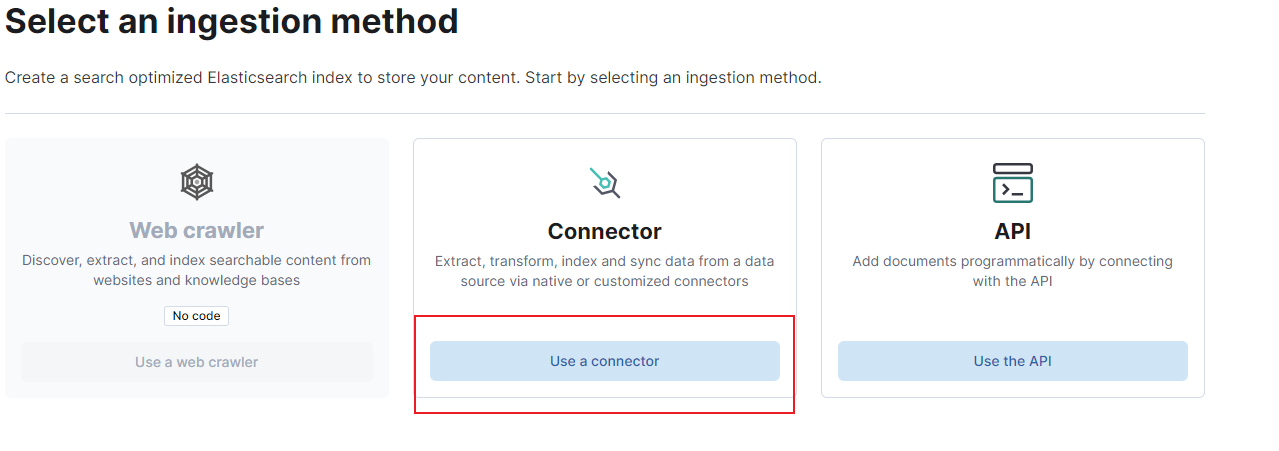This screenshot has width=1279, height=451.
Task: Select the API card title
Action: [x=1012, y=232]
